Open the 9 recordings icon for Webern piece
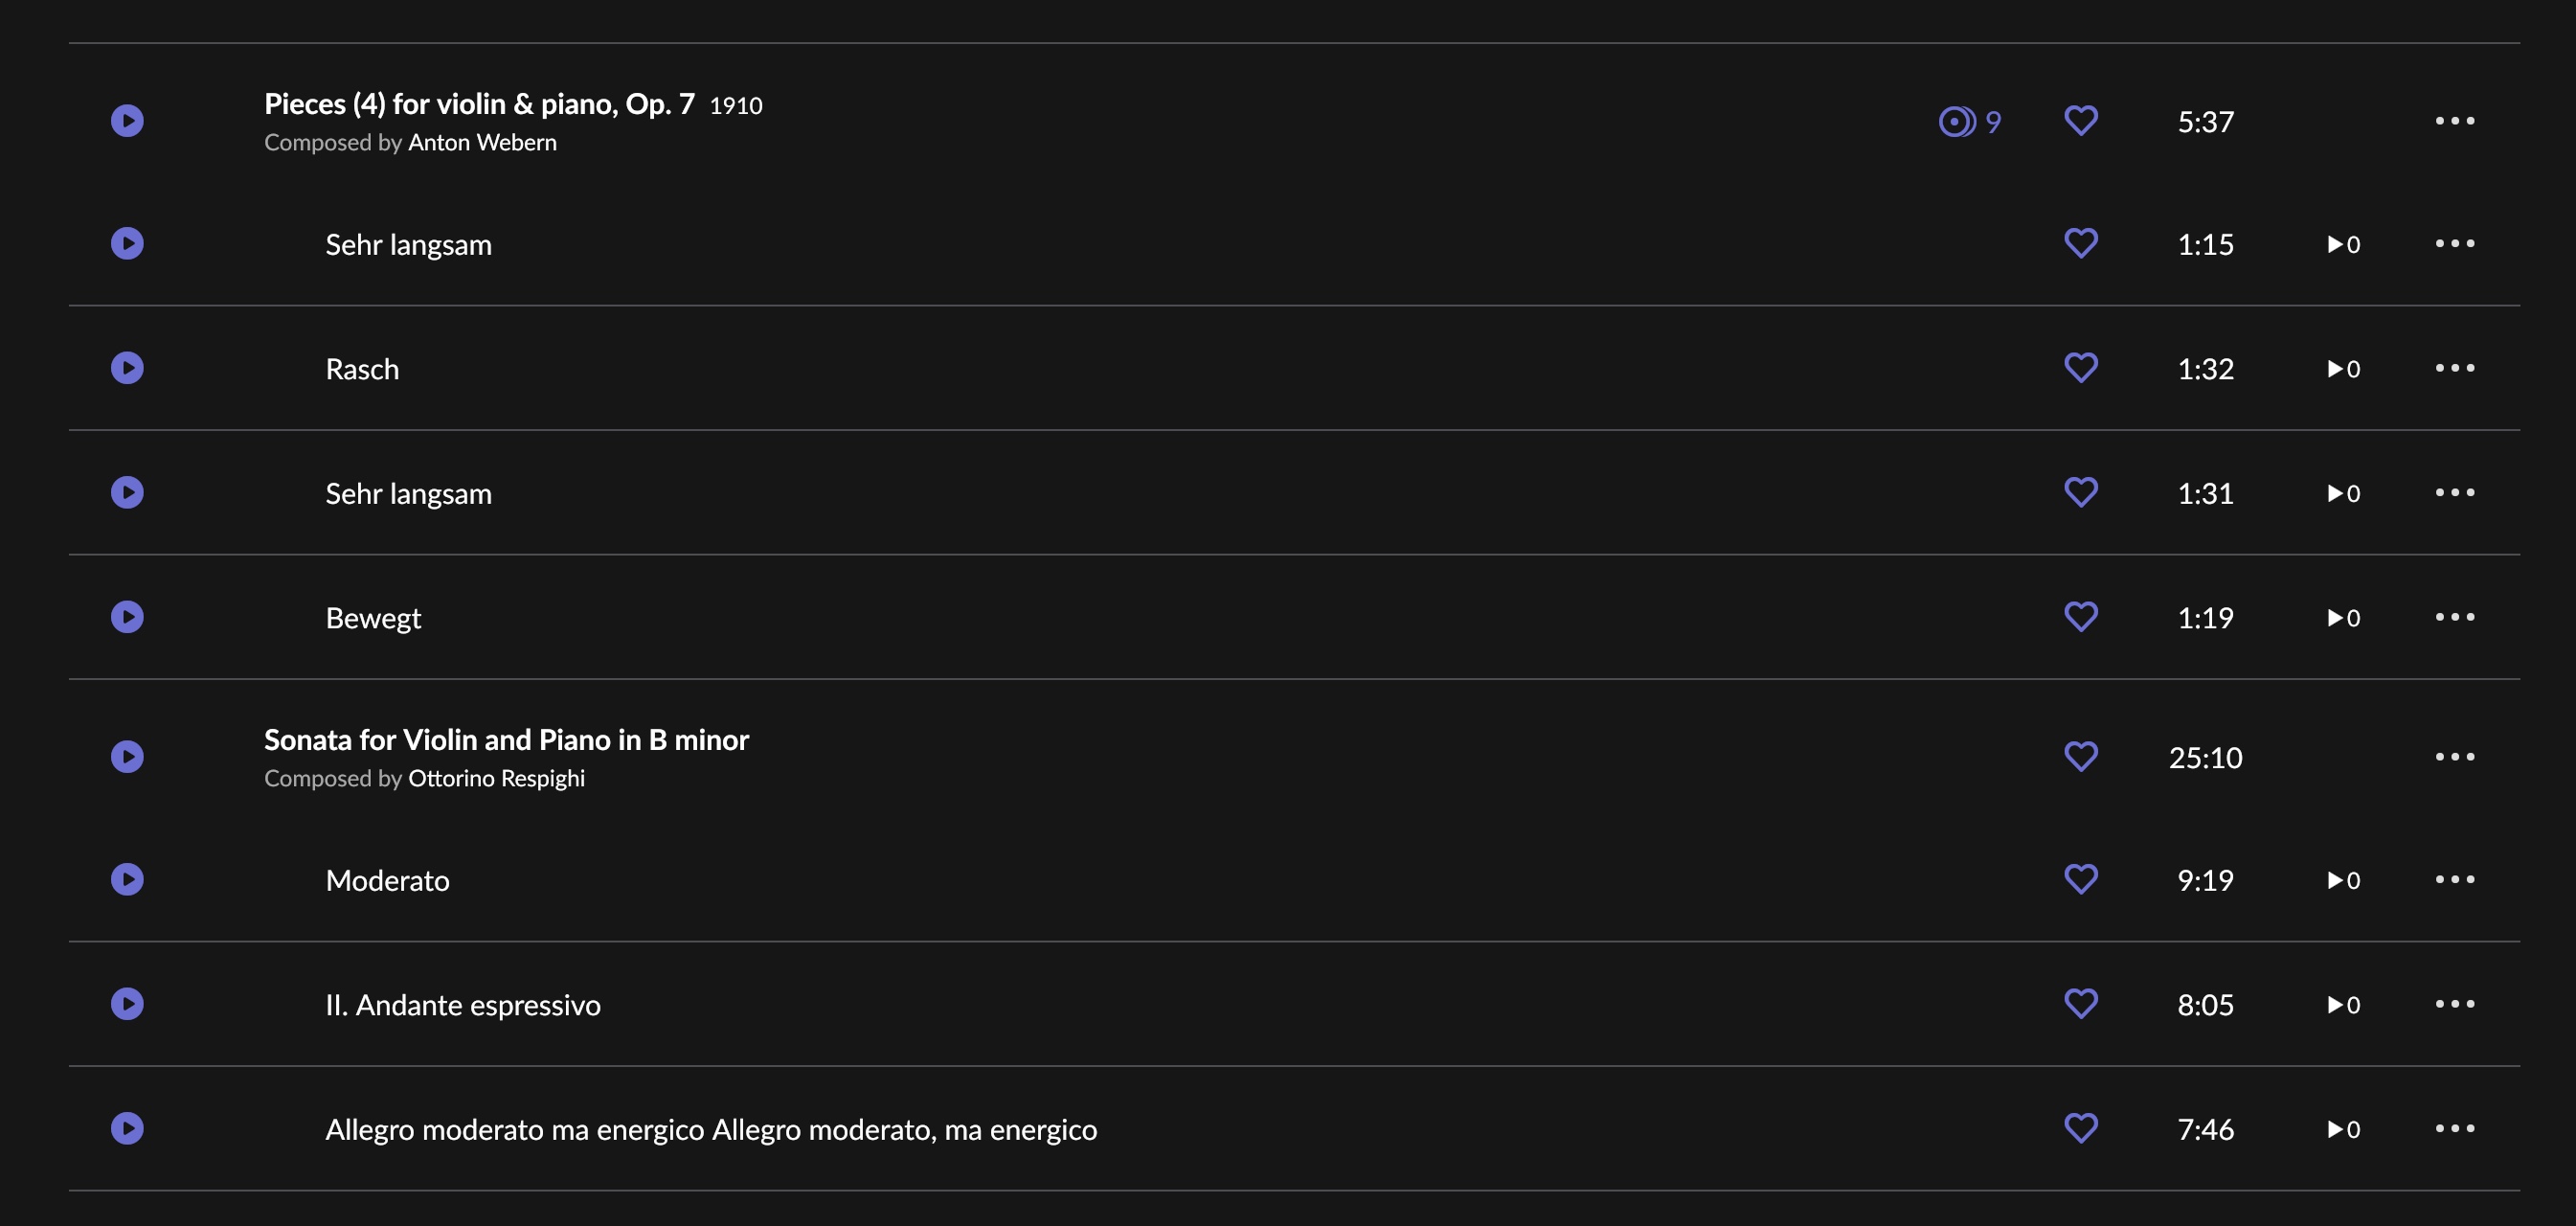This screenshot has height=1226, width=2576. [1969, 122]
